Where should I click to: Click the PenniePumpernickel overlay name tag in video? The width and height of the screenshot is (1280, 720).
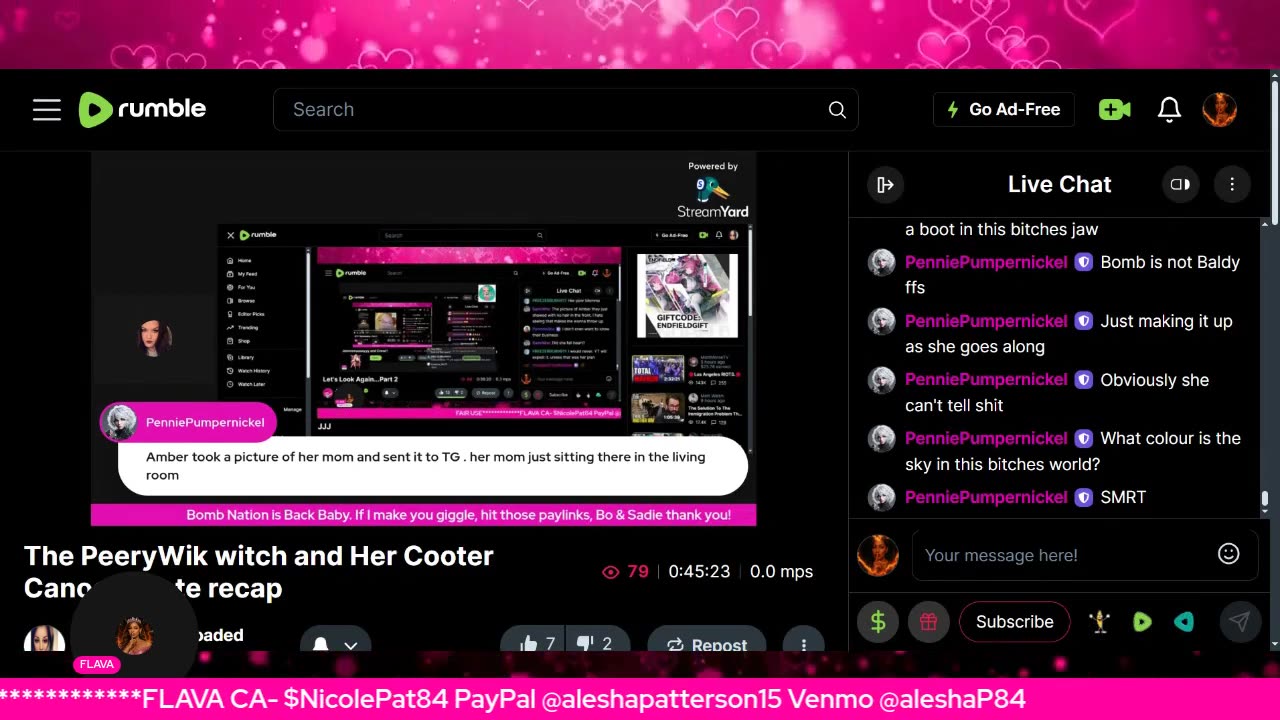pyautogui.click(x=188, y=422)
